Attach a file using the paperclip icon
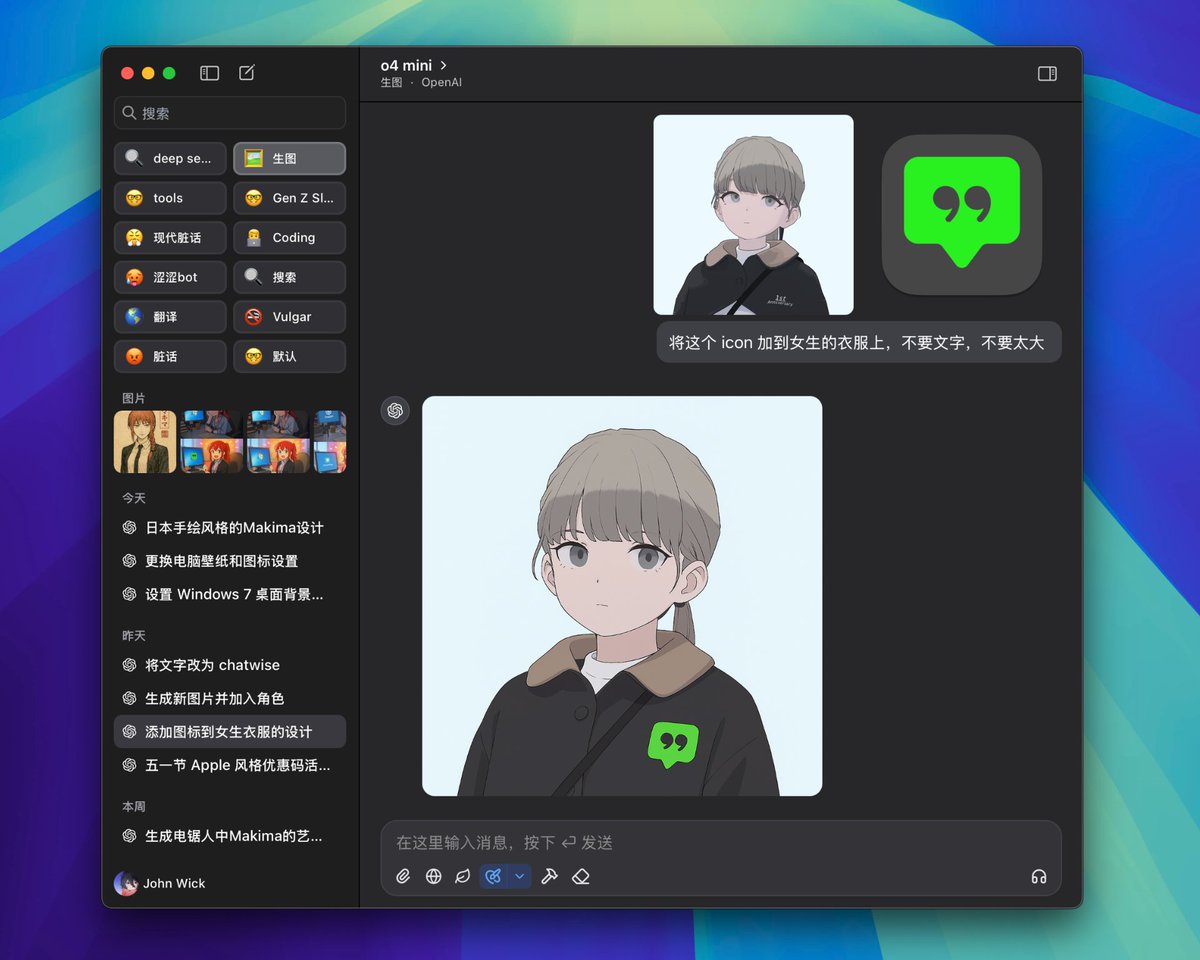 coord(403,876)
